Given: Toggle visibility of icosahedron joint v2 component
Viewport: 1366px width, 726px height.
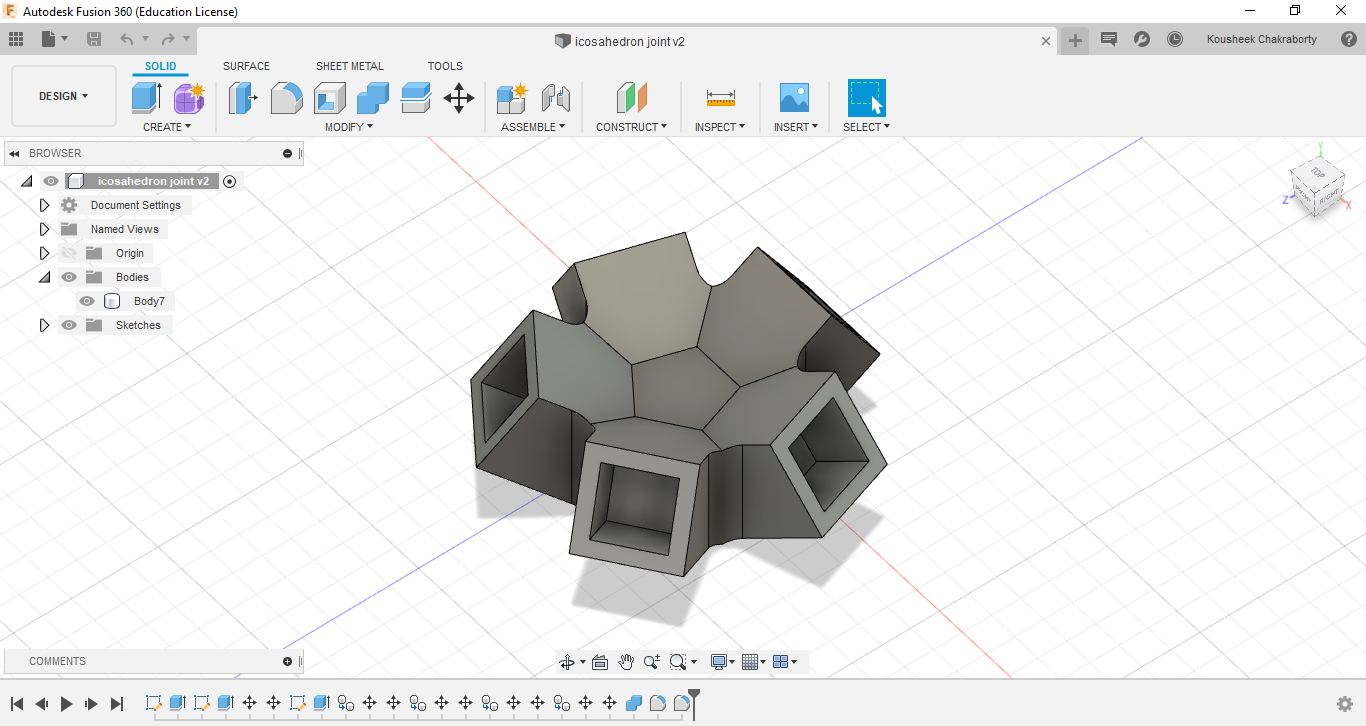Looking at the screenshot, I should (51, 181).
